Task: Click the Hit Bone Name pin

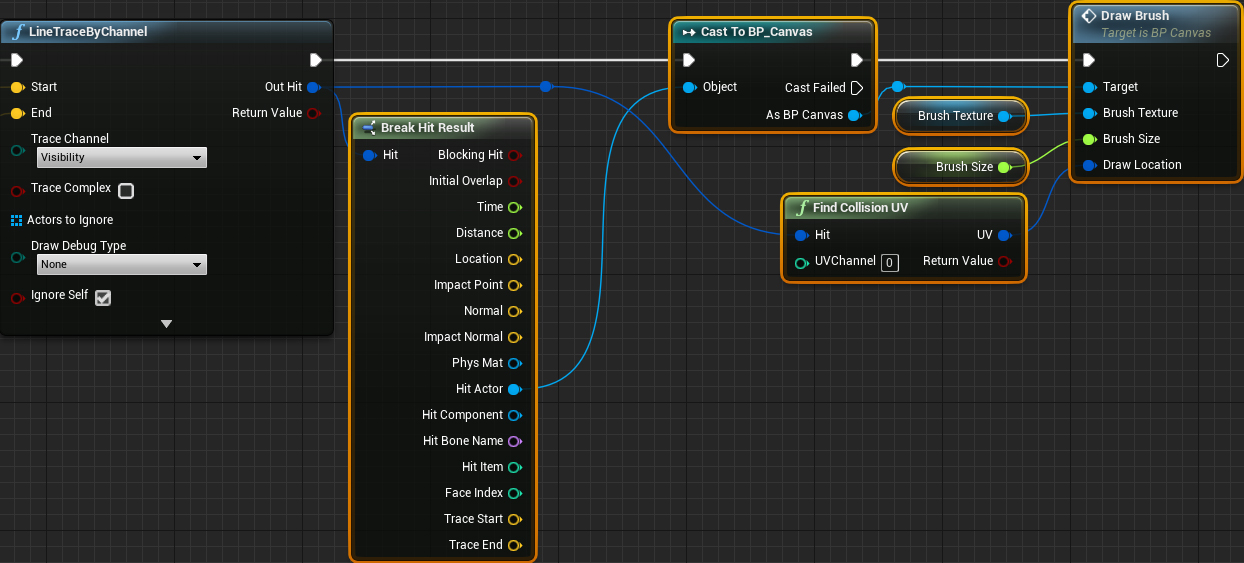Action: pyautogui.click(x=514, y=441)
